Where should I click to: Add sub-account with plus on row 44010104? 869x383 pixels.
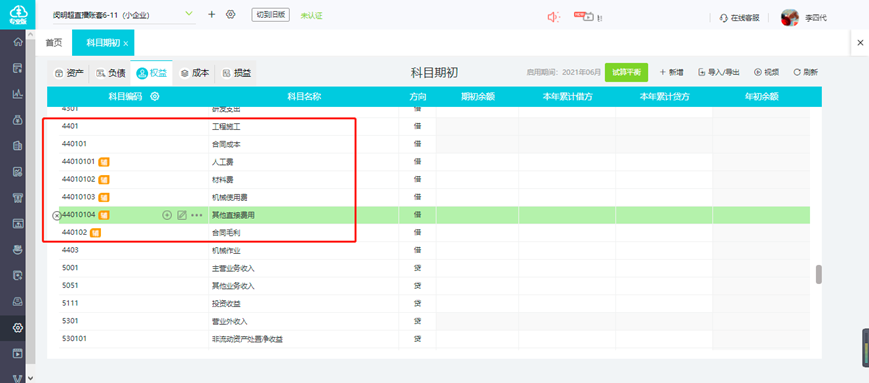click(x=167, y=215)
